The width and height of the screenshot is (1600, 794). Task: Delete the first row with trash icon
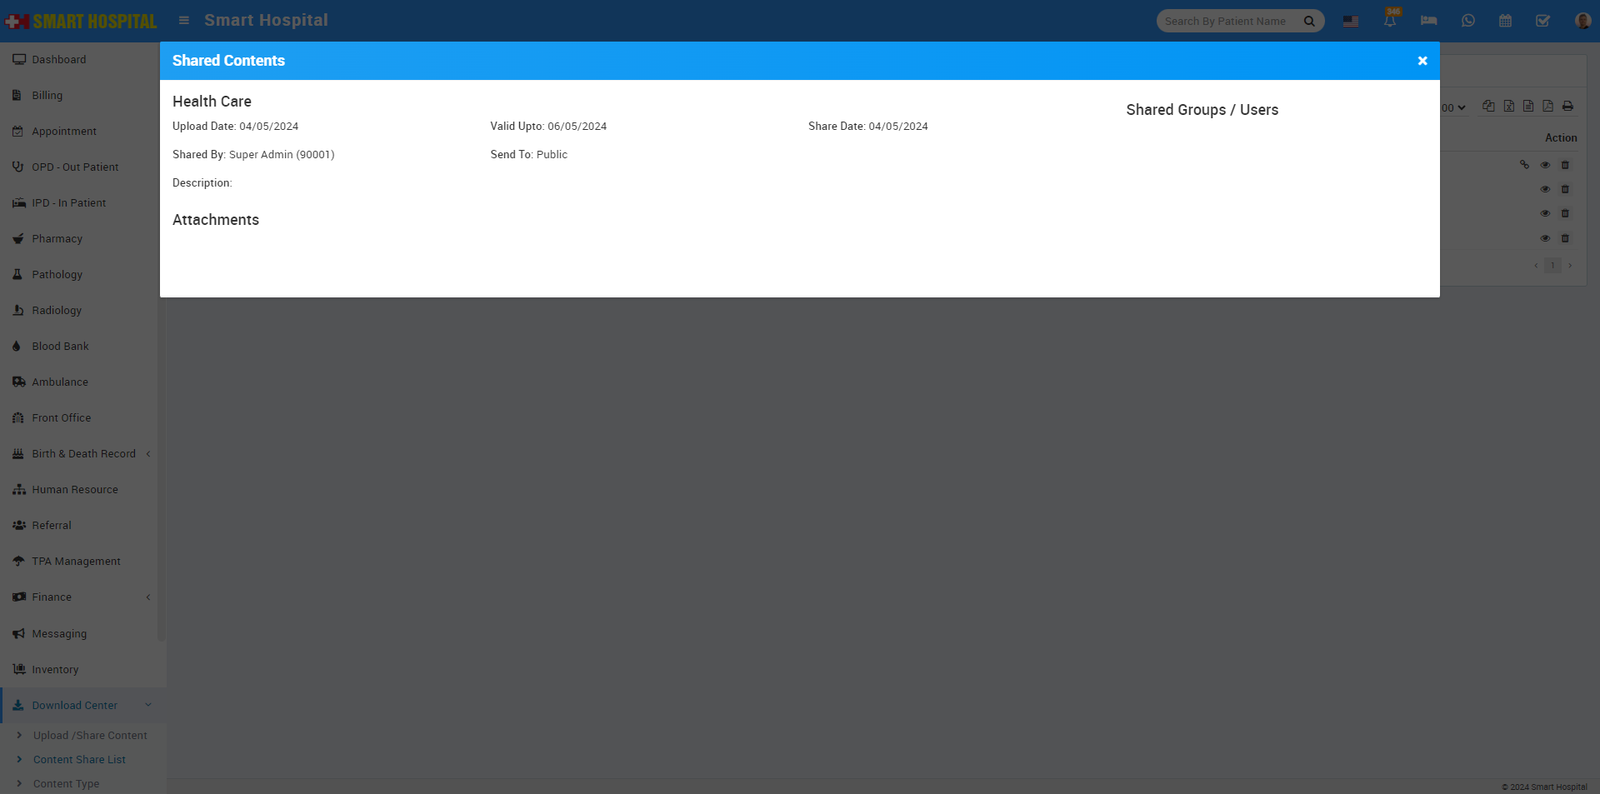coord(1565,165)
